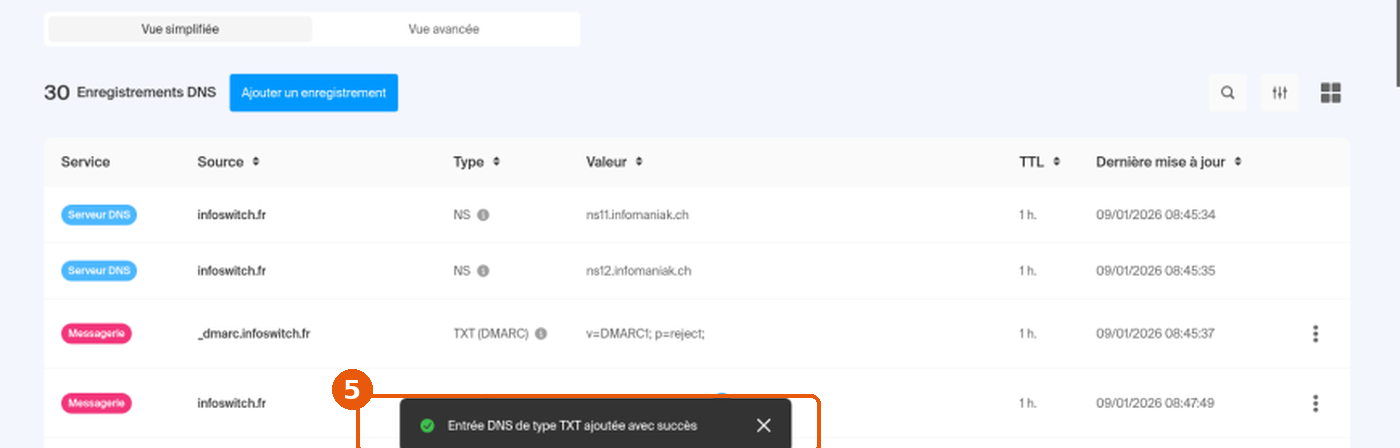Screen dimensions: 1400x448
Task: Click Messagerie badge in _dmarc row
Action: click(x=97, y=334)
